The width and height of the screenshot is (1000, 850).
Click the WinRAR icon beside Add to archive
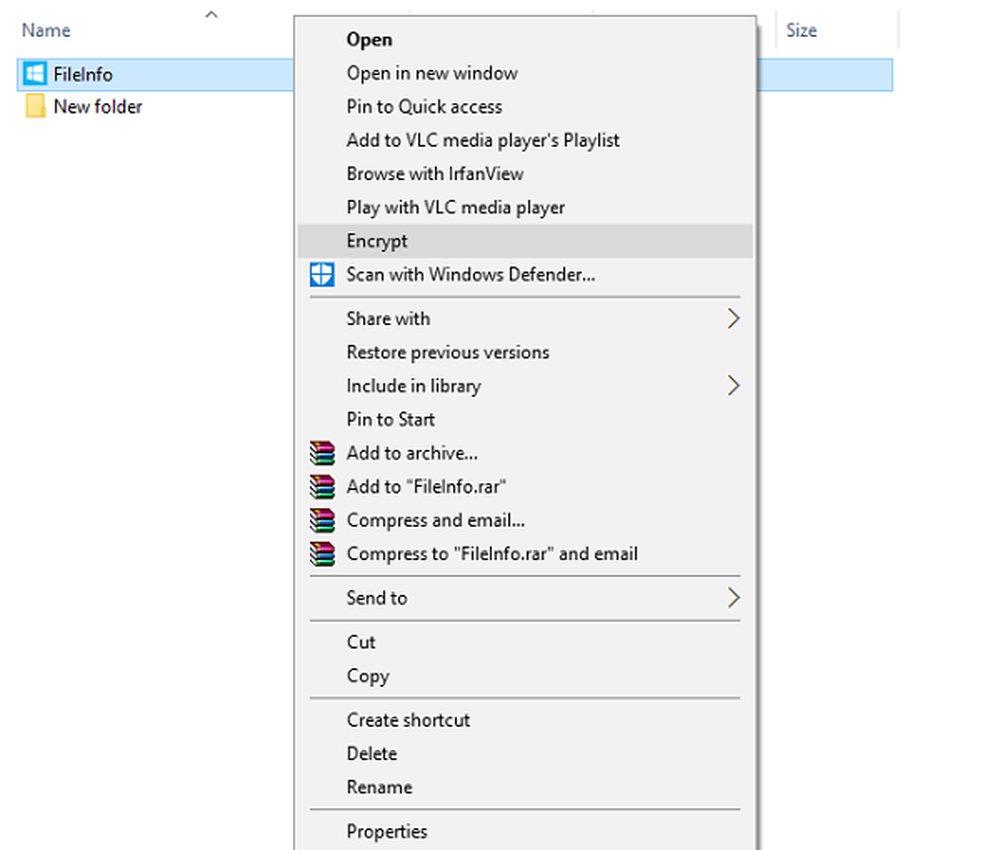coord(321,453)
